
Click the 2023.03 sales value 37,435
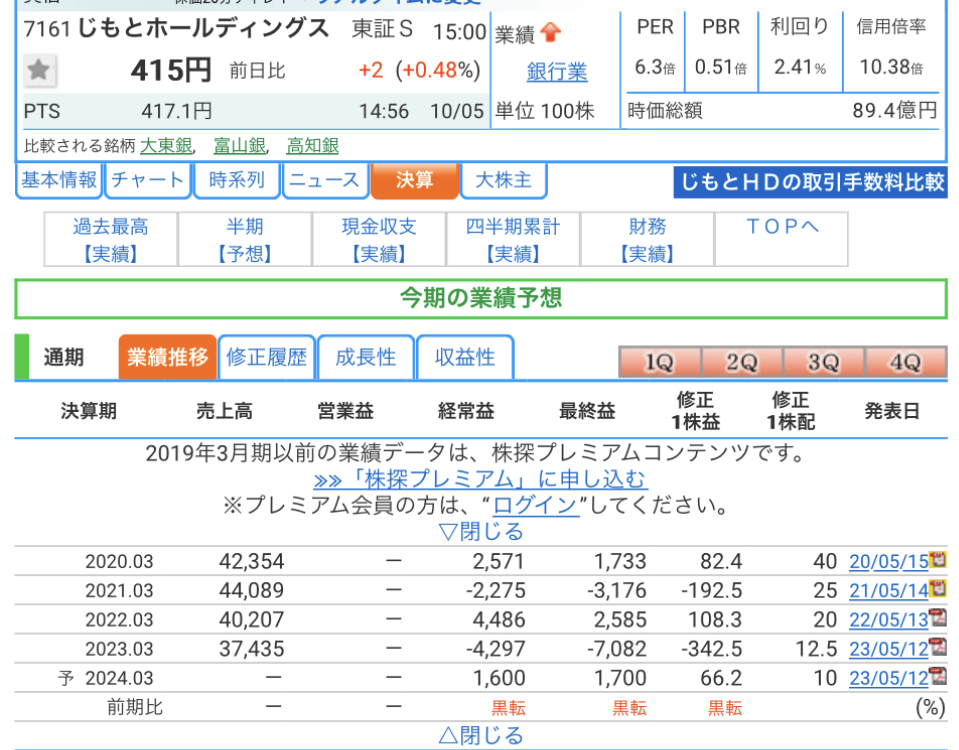click(x=252, y=648)
